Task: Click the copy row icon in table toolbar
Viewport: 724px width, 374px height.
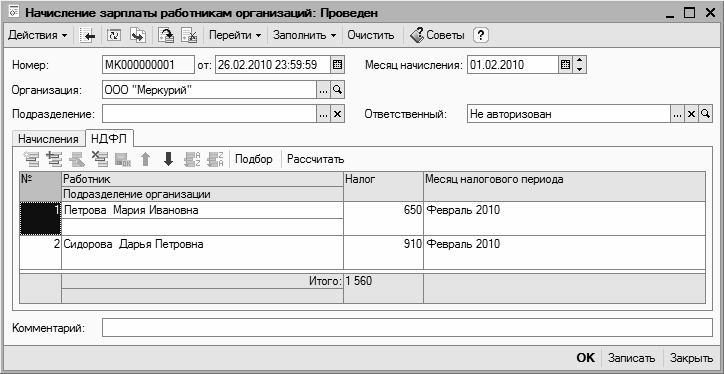Action: point(54,159)
